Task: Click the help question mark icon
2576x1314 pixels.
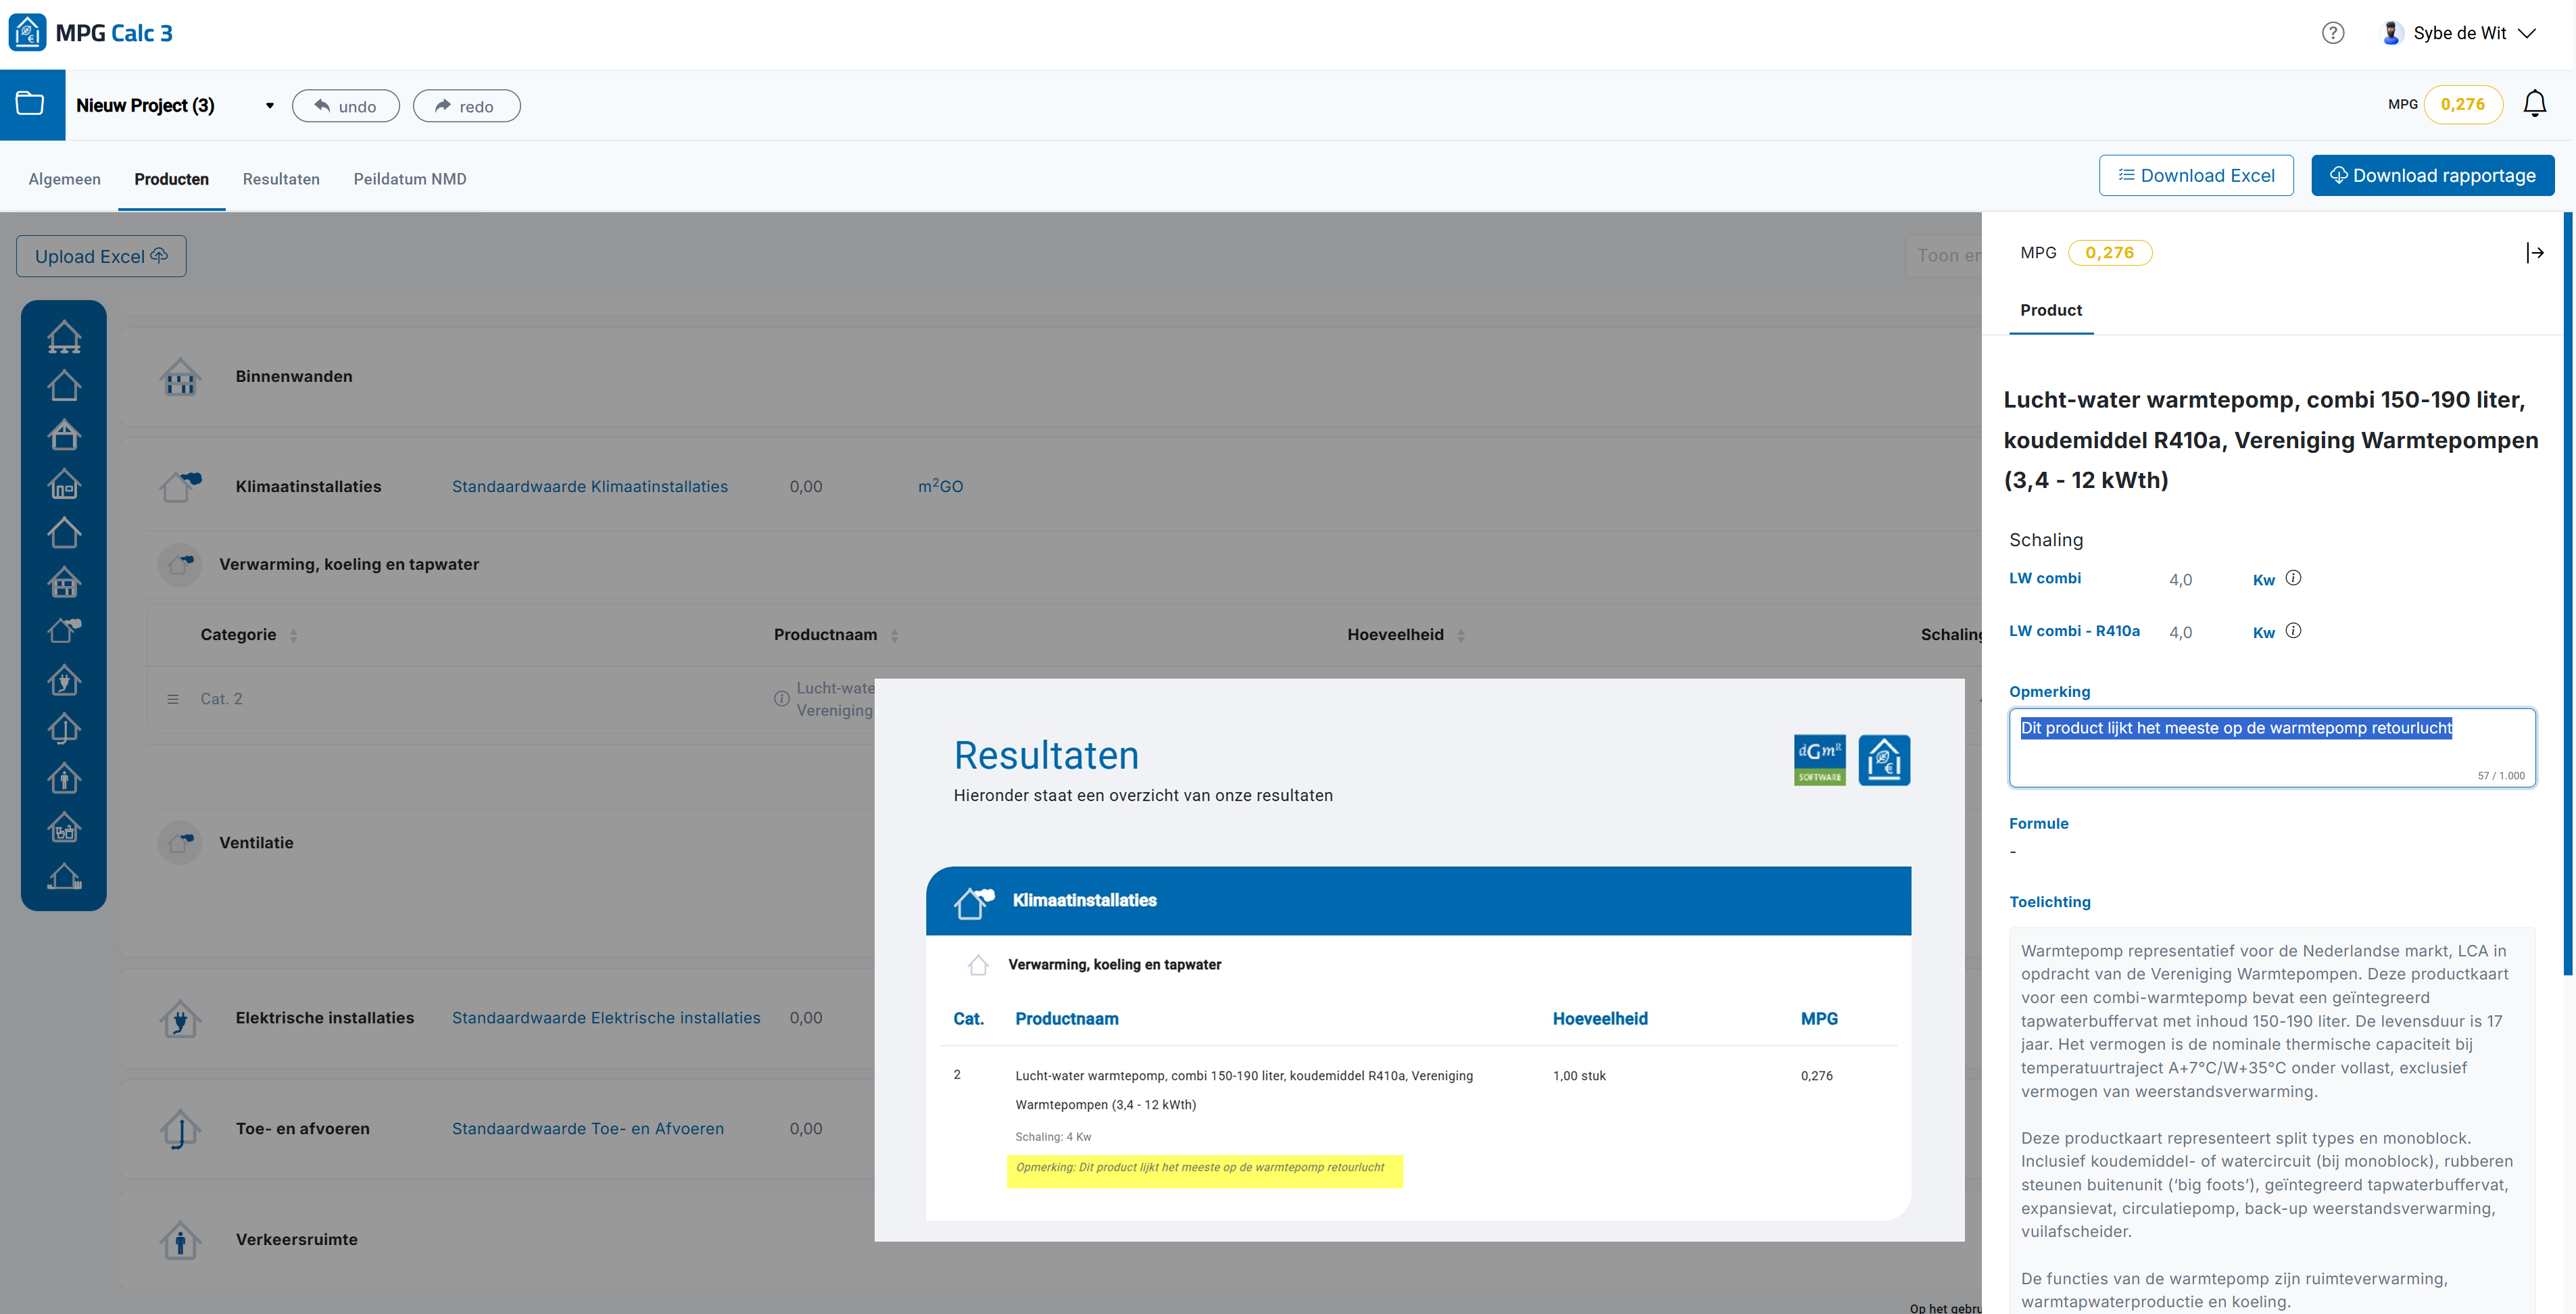Action: point(2332,33)
